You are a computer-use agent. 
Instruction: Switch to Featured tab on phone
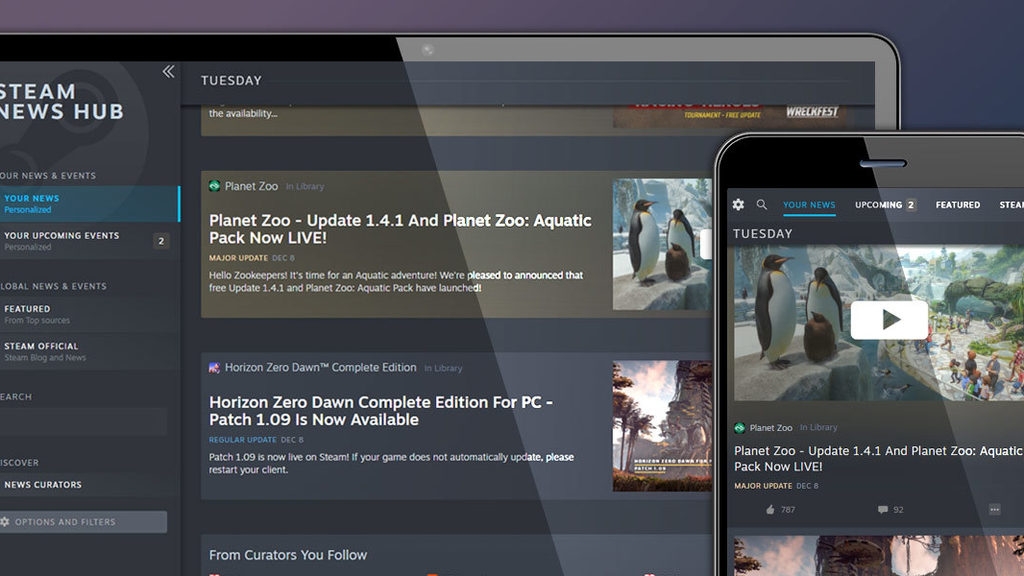(957, 205)
